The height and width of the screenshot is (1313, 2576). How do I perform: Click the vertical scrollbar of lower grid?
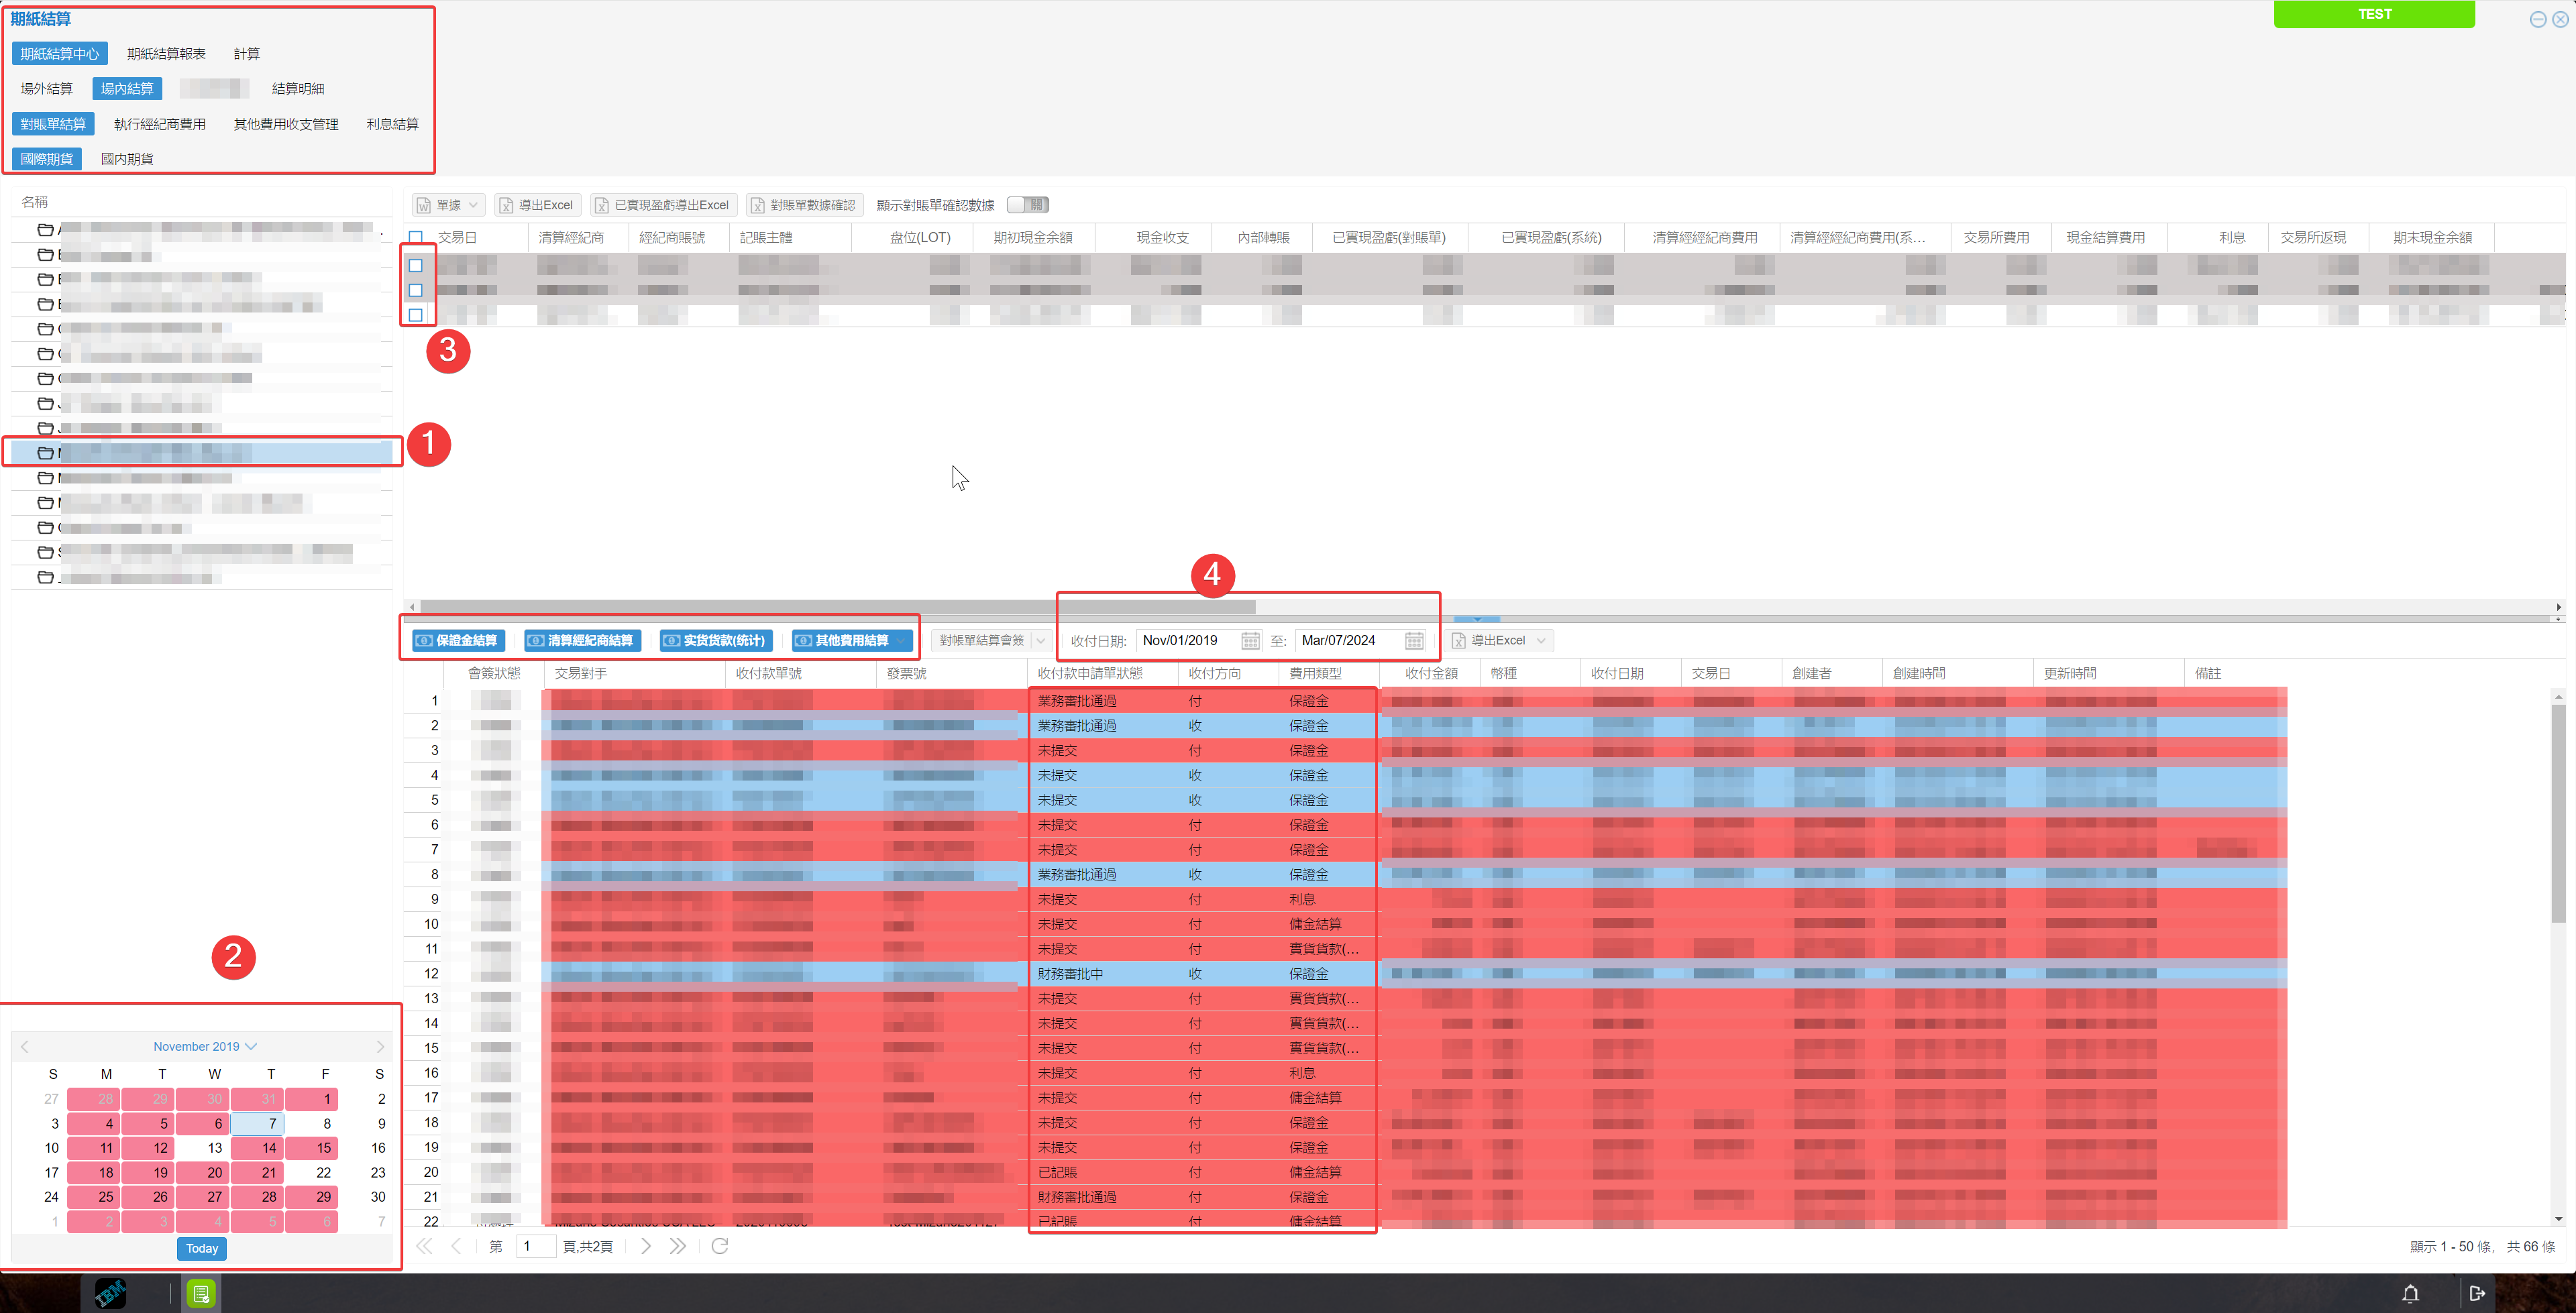pos(2558,813)
